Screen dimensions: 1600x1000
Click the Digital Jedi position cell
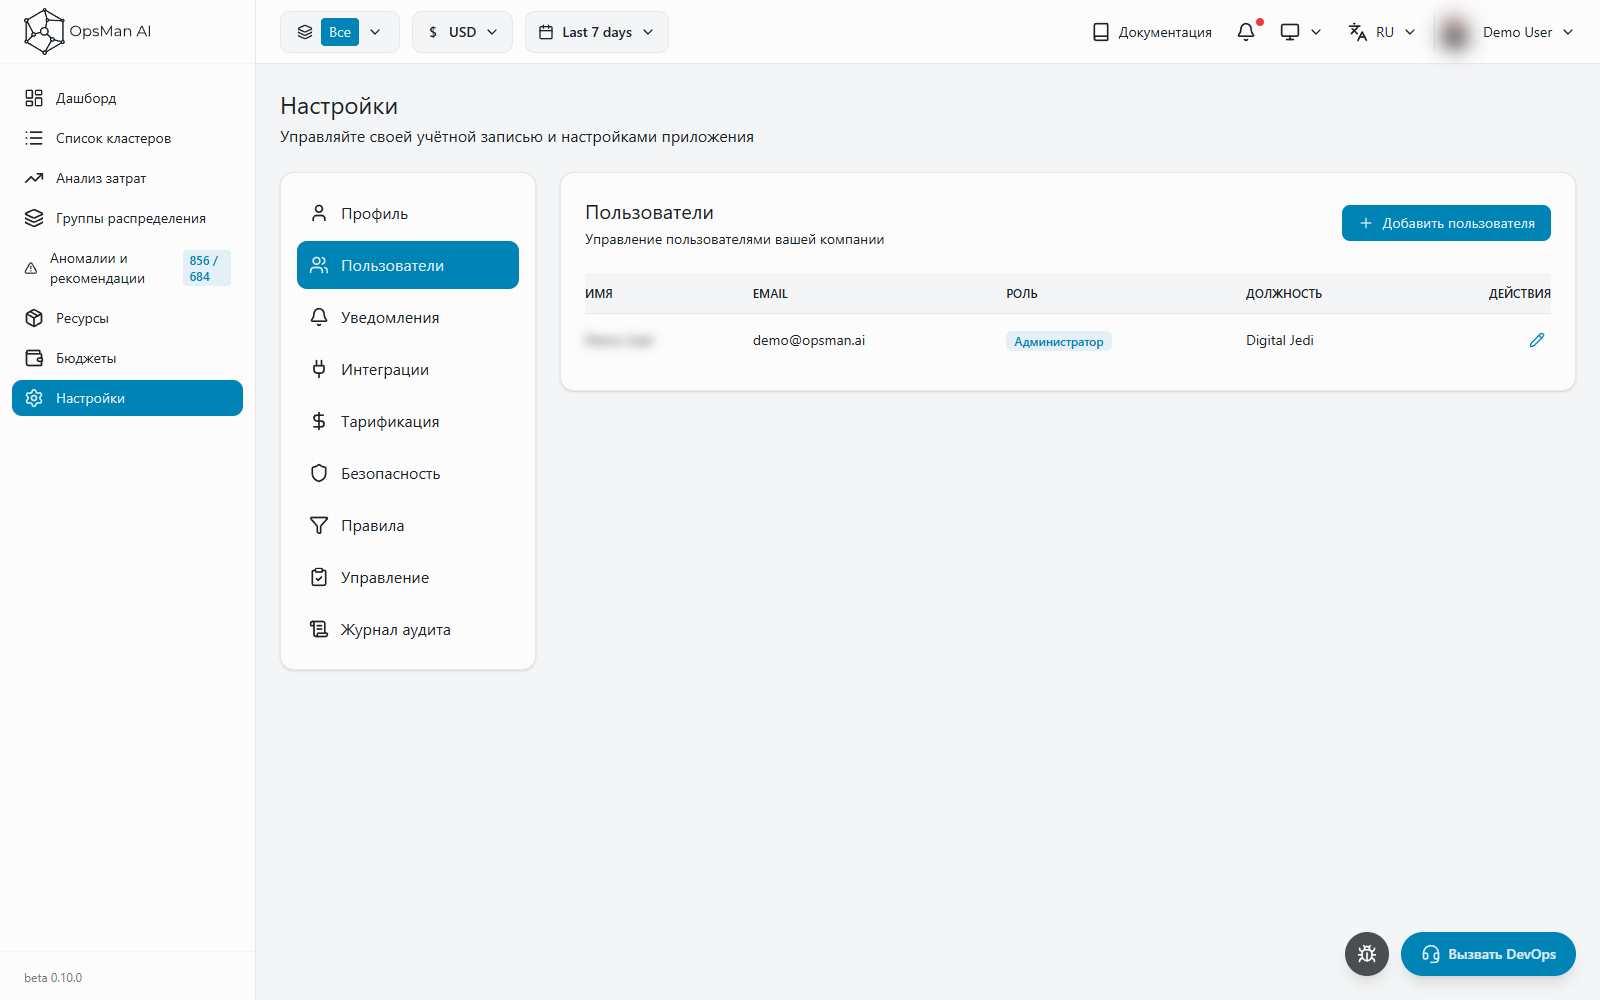pyautogui.click(x=1280, y=340)
